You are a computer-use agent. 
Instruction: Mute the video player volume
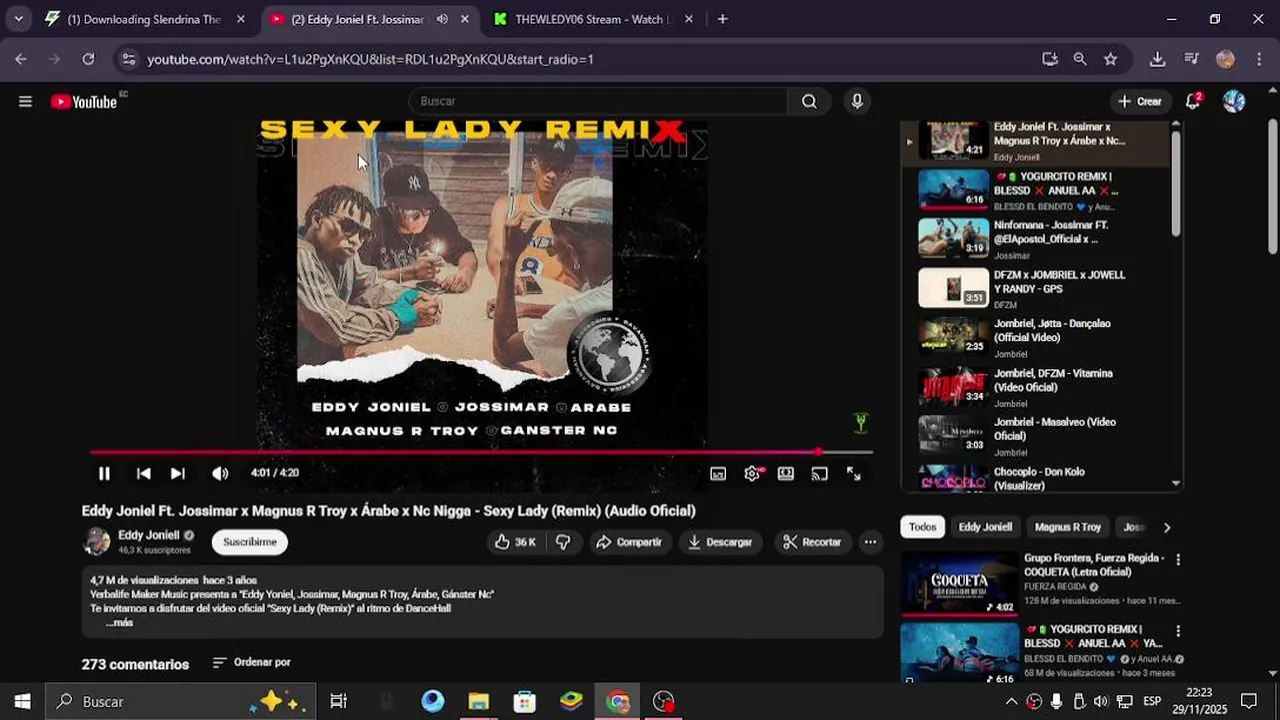(220, 473)
